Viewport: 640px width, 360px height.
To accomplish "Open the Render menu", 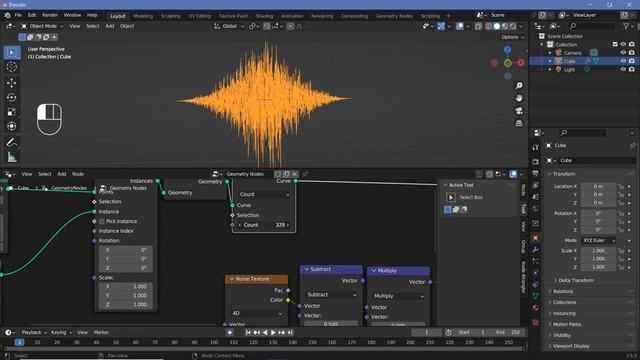I will tap(50, 15).
